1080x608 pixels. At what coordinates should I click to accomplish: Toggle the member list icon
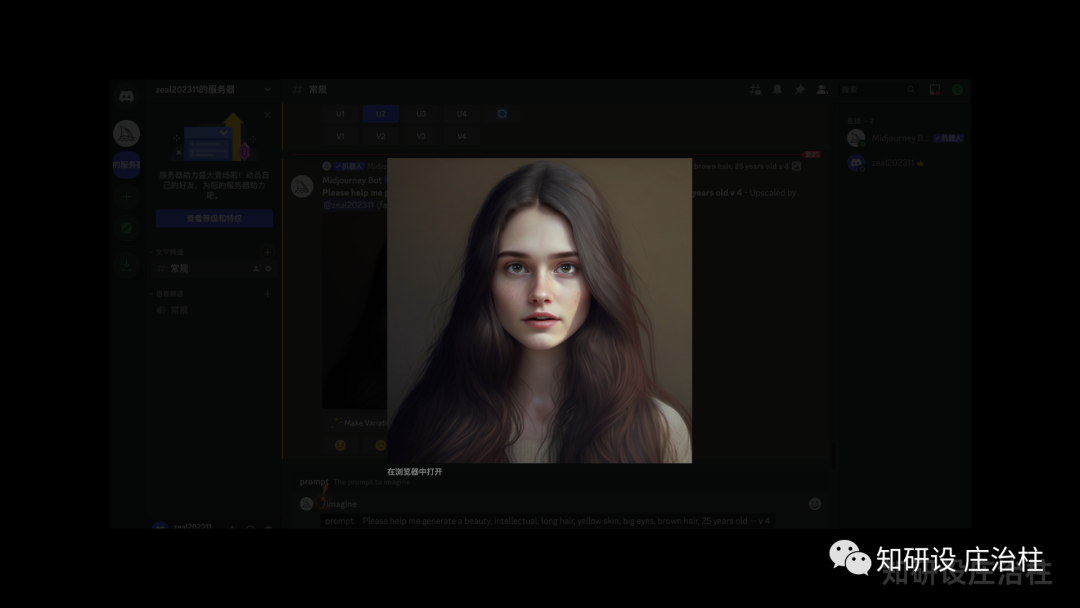pos(822,90)
